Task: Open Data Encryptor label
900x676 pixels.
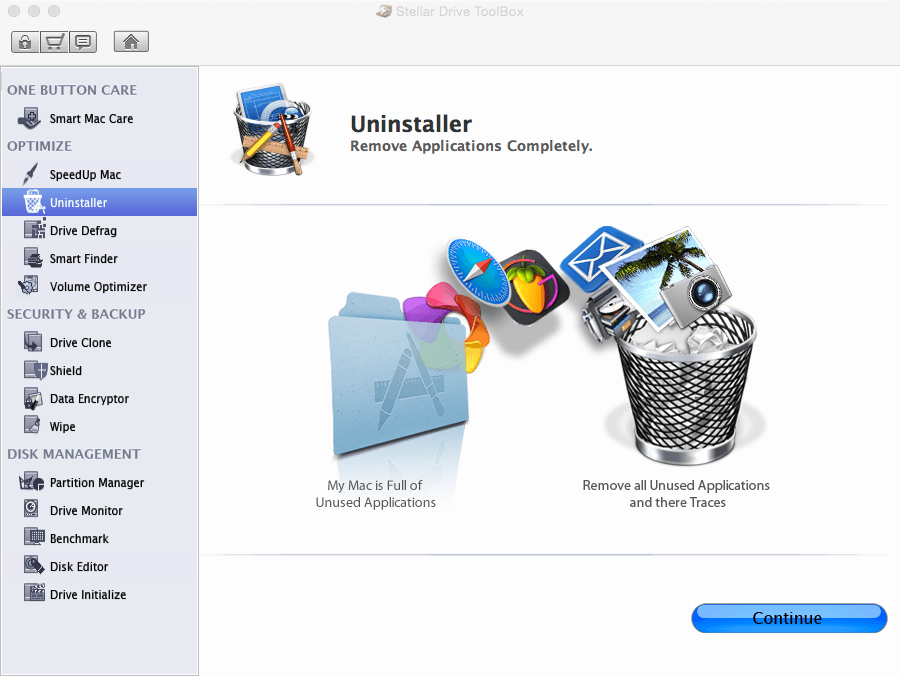Action: coord(89,399)
